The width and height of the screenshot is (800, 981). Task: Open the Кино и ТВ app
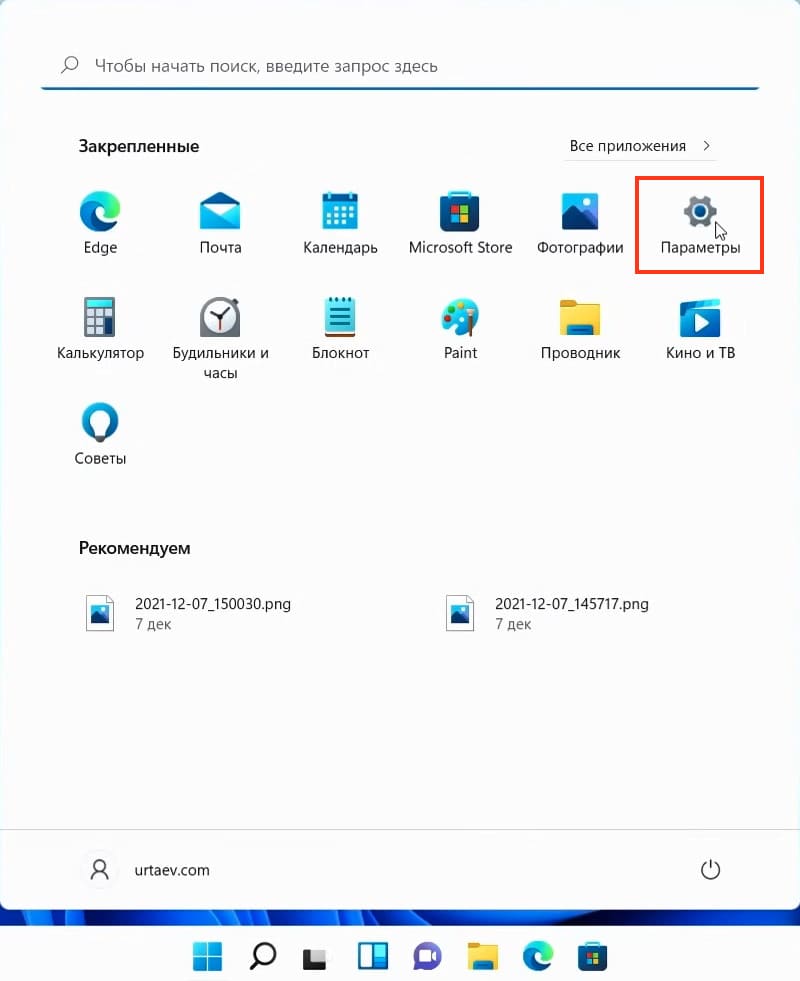pyautogui.click(x=700, y=329)
